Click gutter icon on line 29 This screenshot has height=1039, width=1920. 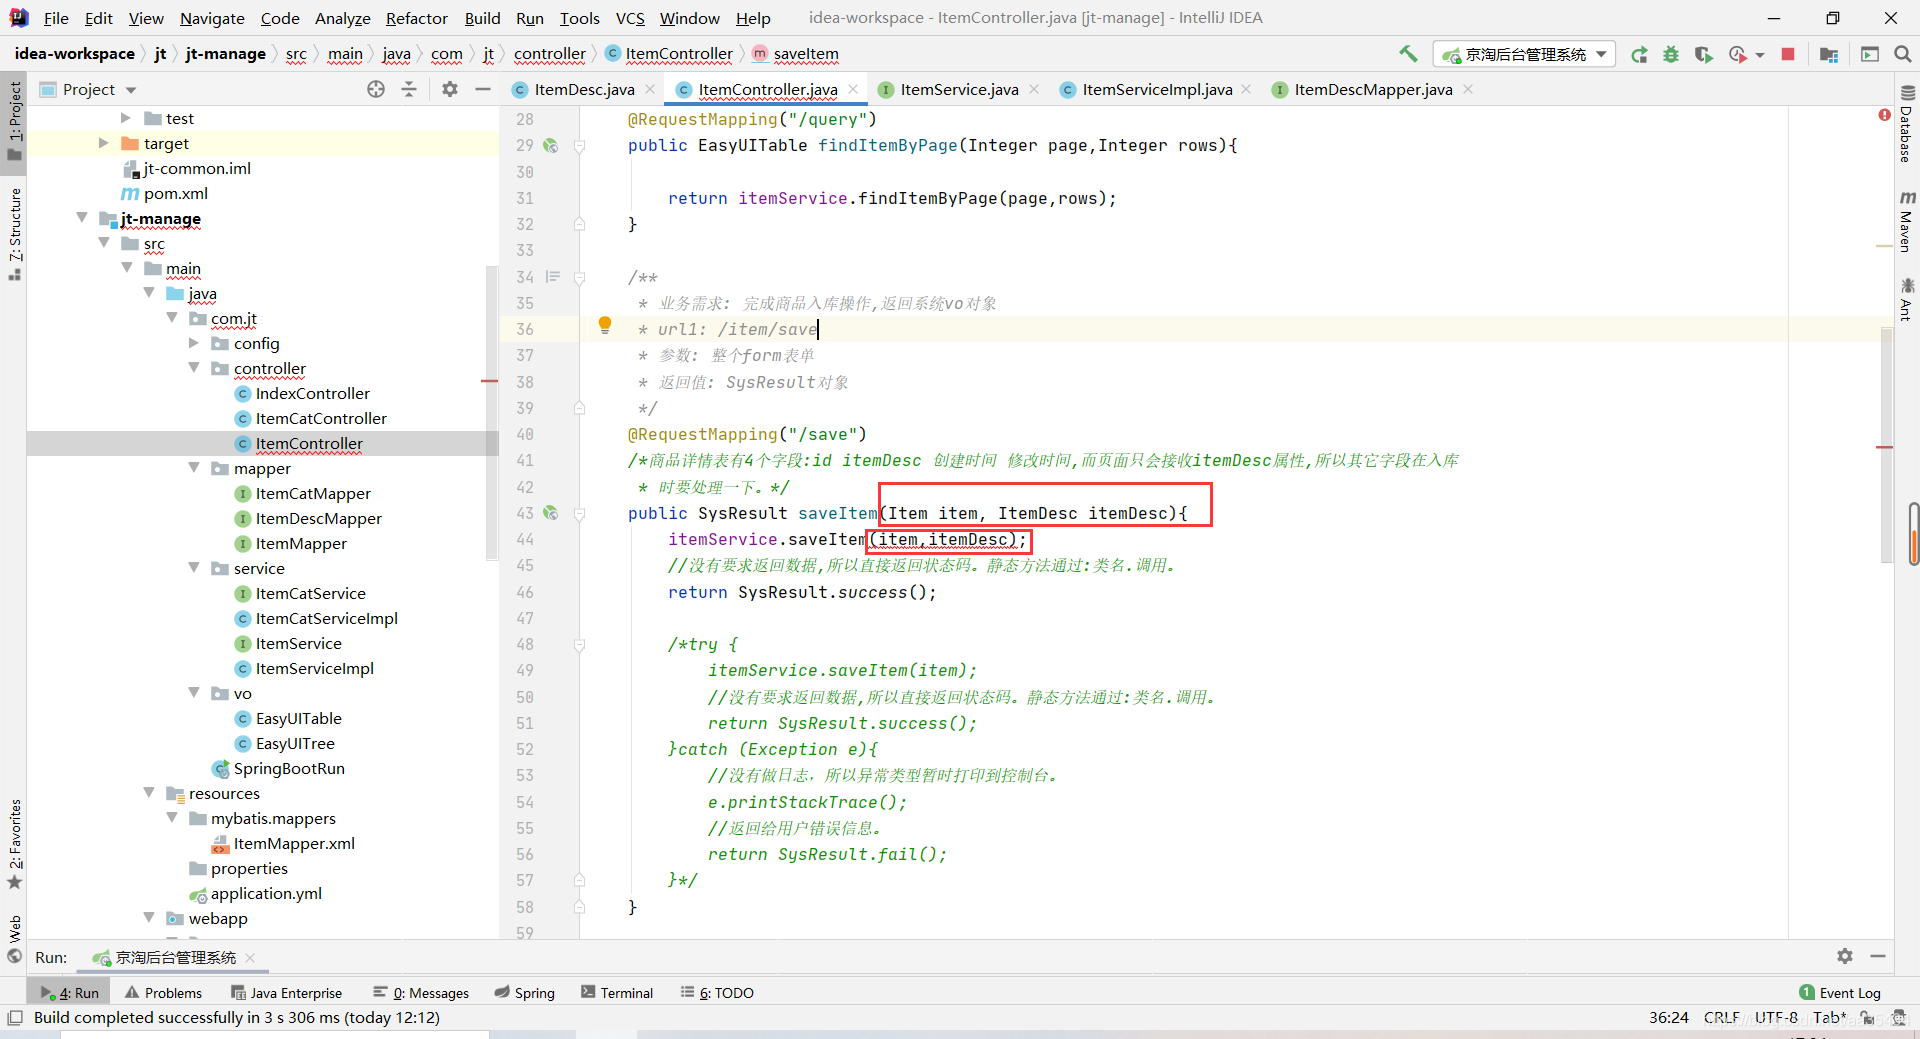[550, 145]
